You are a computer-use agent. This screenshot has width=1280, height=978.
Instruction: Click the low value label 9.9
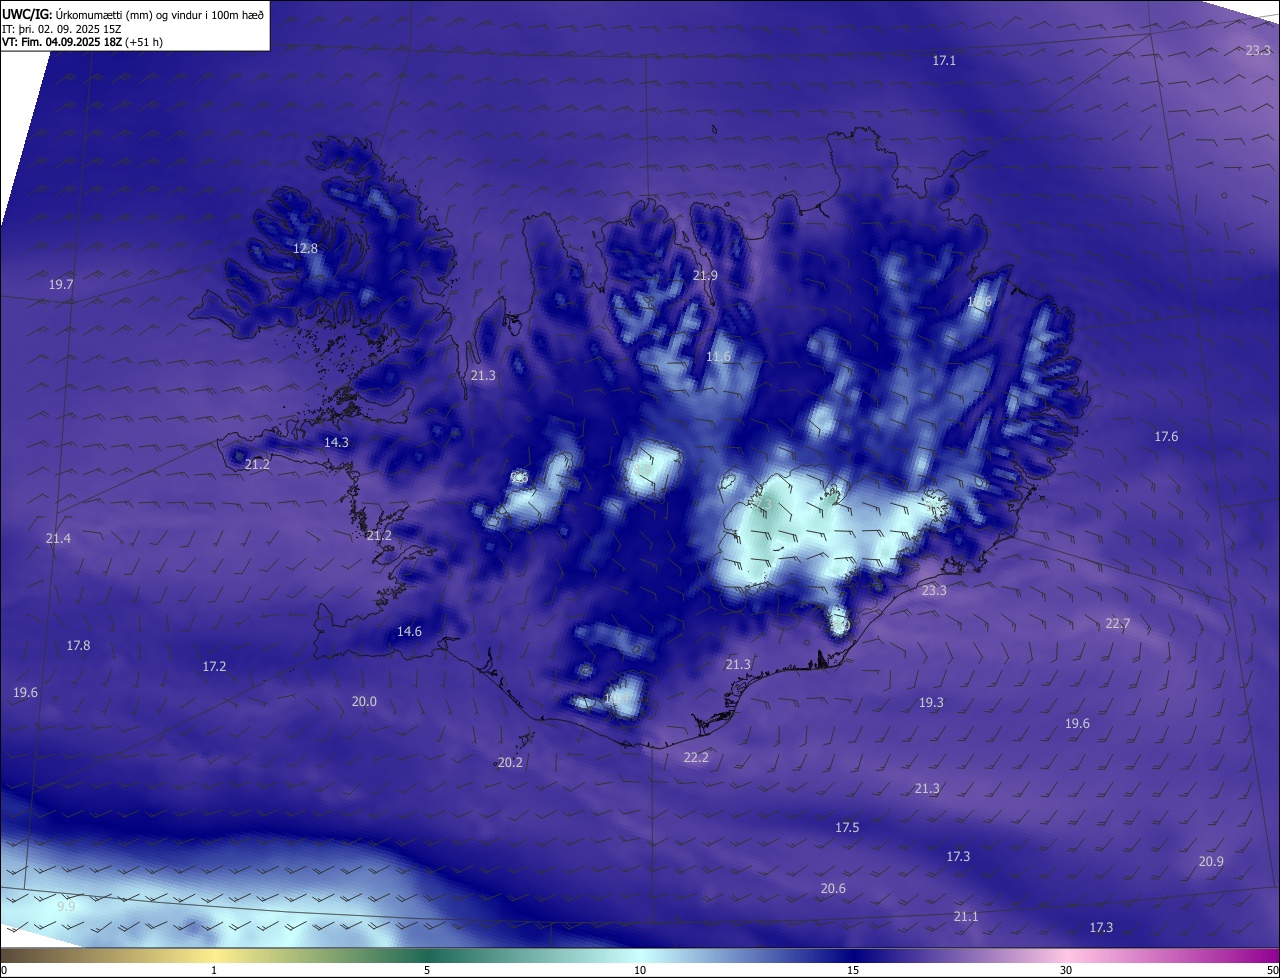pyautogui.click(x=66, y=906)
